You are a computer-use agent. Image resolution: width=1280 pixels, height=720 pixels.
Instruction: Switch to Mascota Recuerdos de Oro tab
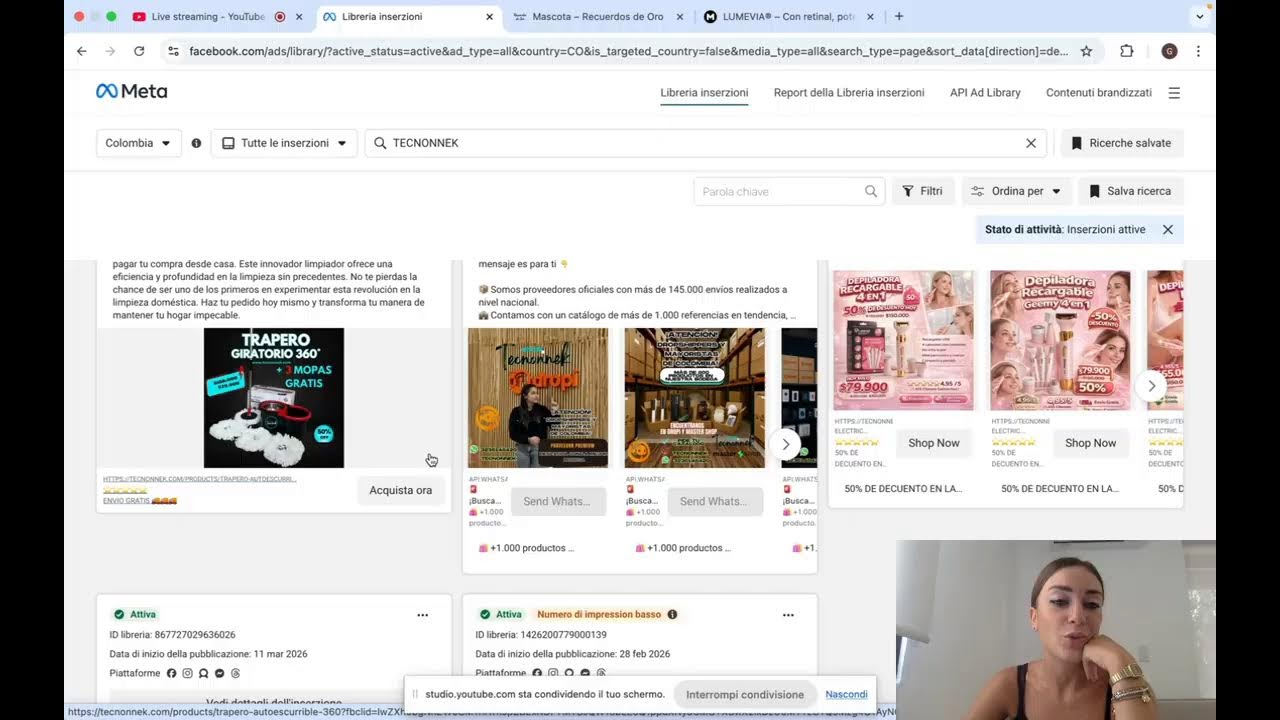pos(598,17)
